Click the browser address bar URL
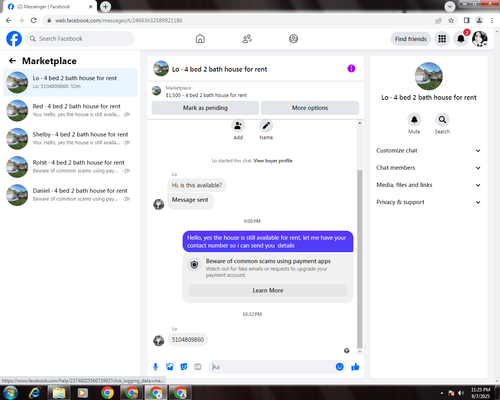Screen dimensions: 500x400 (119, 21)
